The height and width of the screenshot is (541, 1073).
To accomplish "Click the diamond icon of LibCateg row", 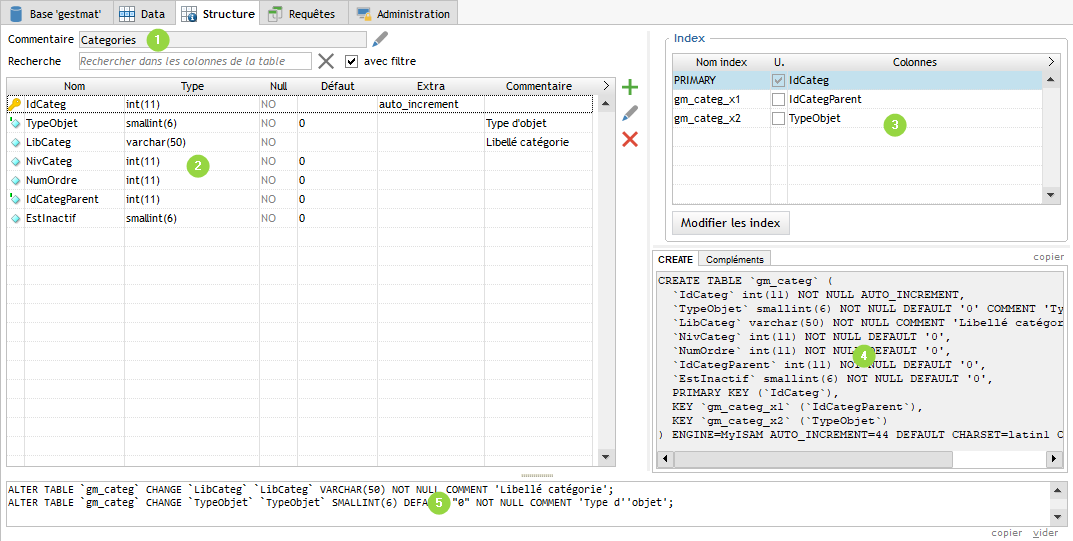I will click(x=15, y=142).
